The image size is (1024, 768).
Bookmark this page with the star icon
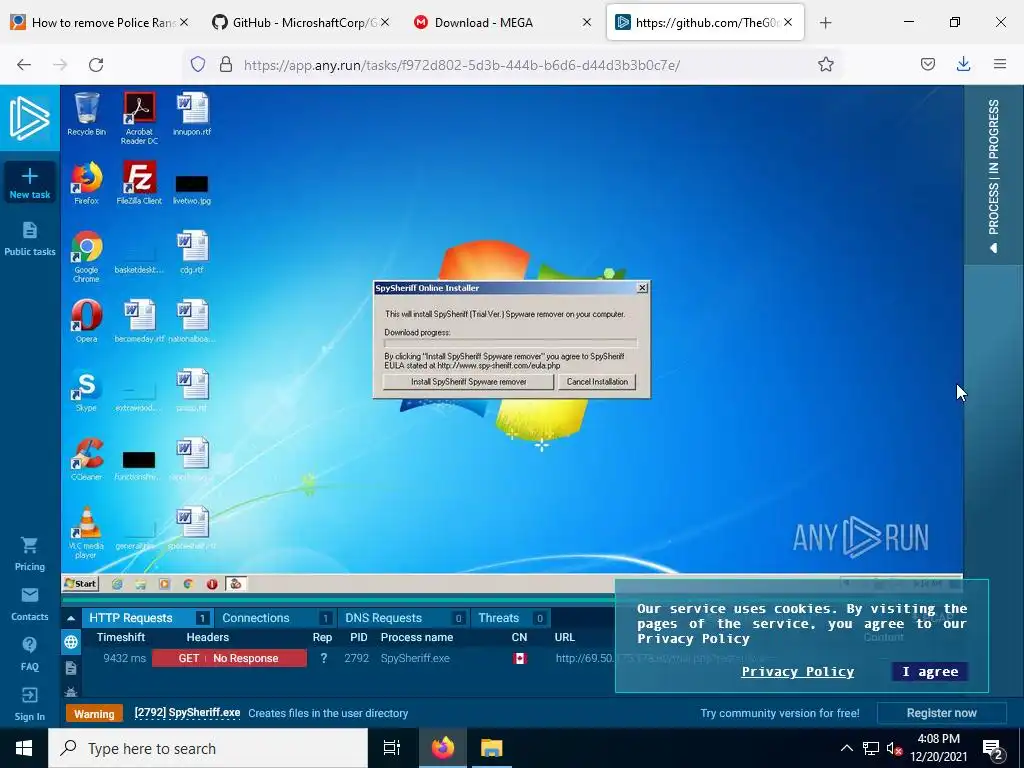(x=825, y=65)
